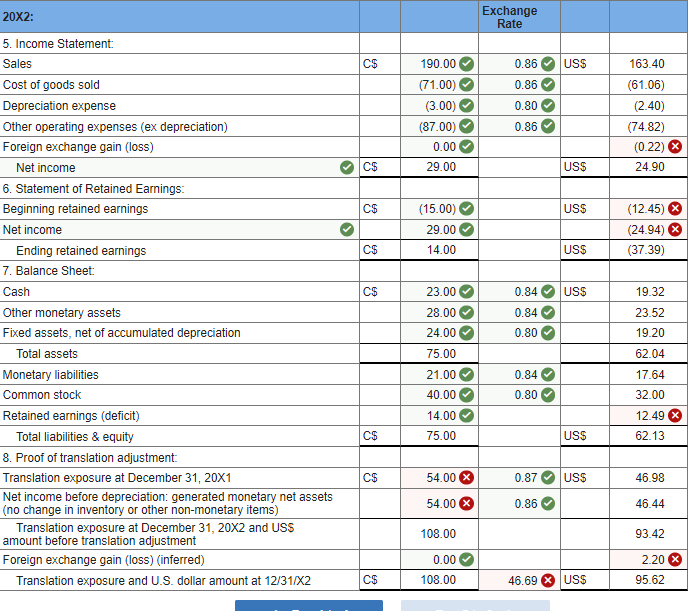Click red X next to 12.49

point(675,415)
